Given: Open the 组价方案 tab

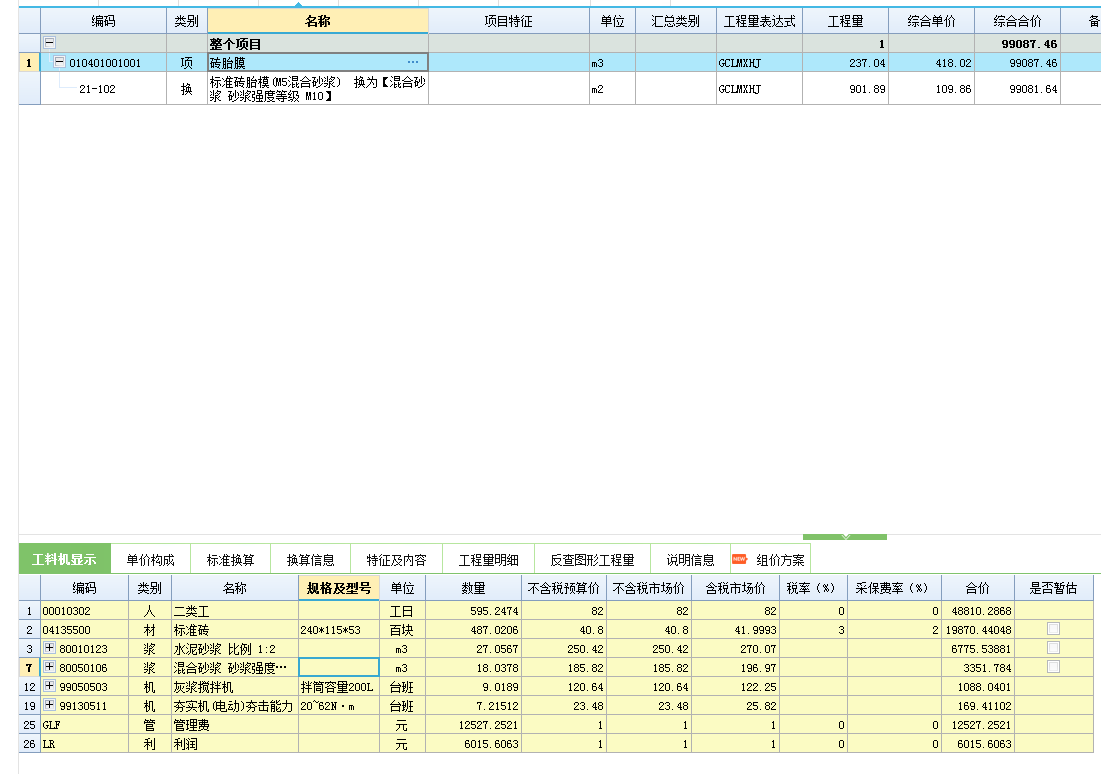Looking at the screenshot, I should [x=770, y=560].
